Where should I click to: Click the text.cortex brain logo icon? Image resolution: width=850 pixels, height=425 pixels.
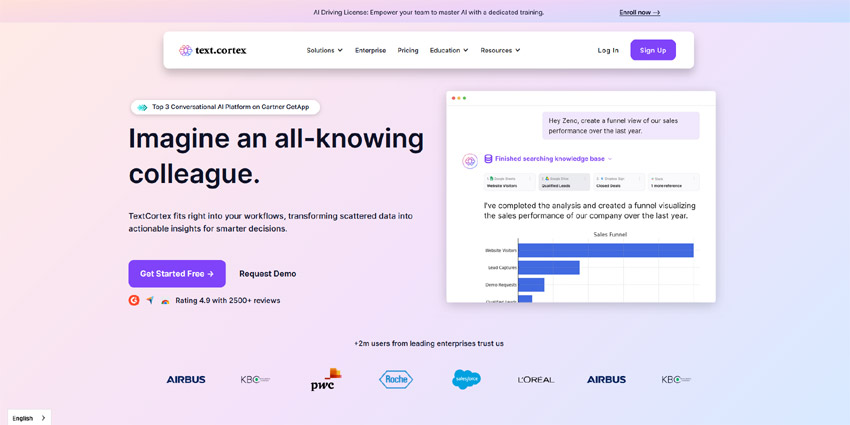(x=185, y=50)
